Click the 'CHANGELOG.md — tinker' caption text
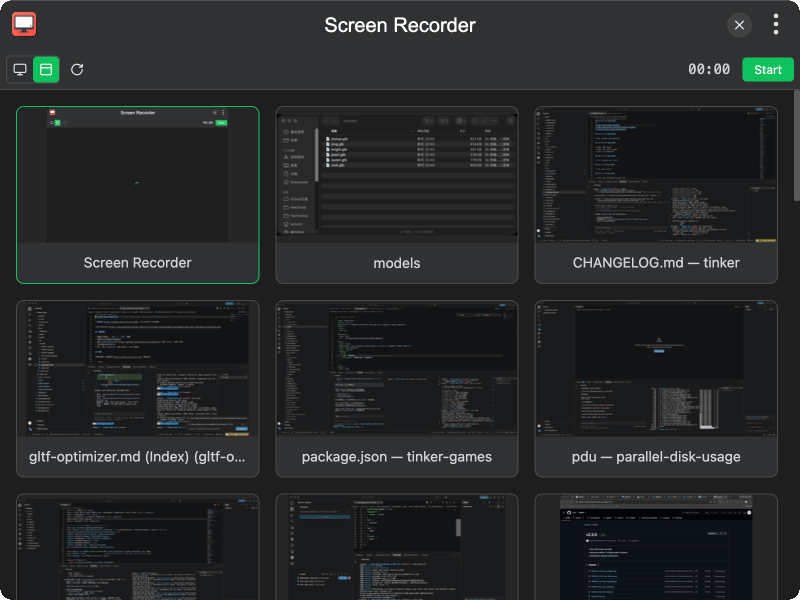 (x=656, y=263)
